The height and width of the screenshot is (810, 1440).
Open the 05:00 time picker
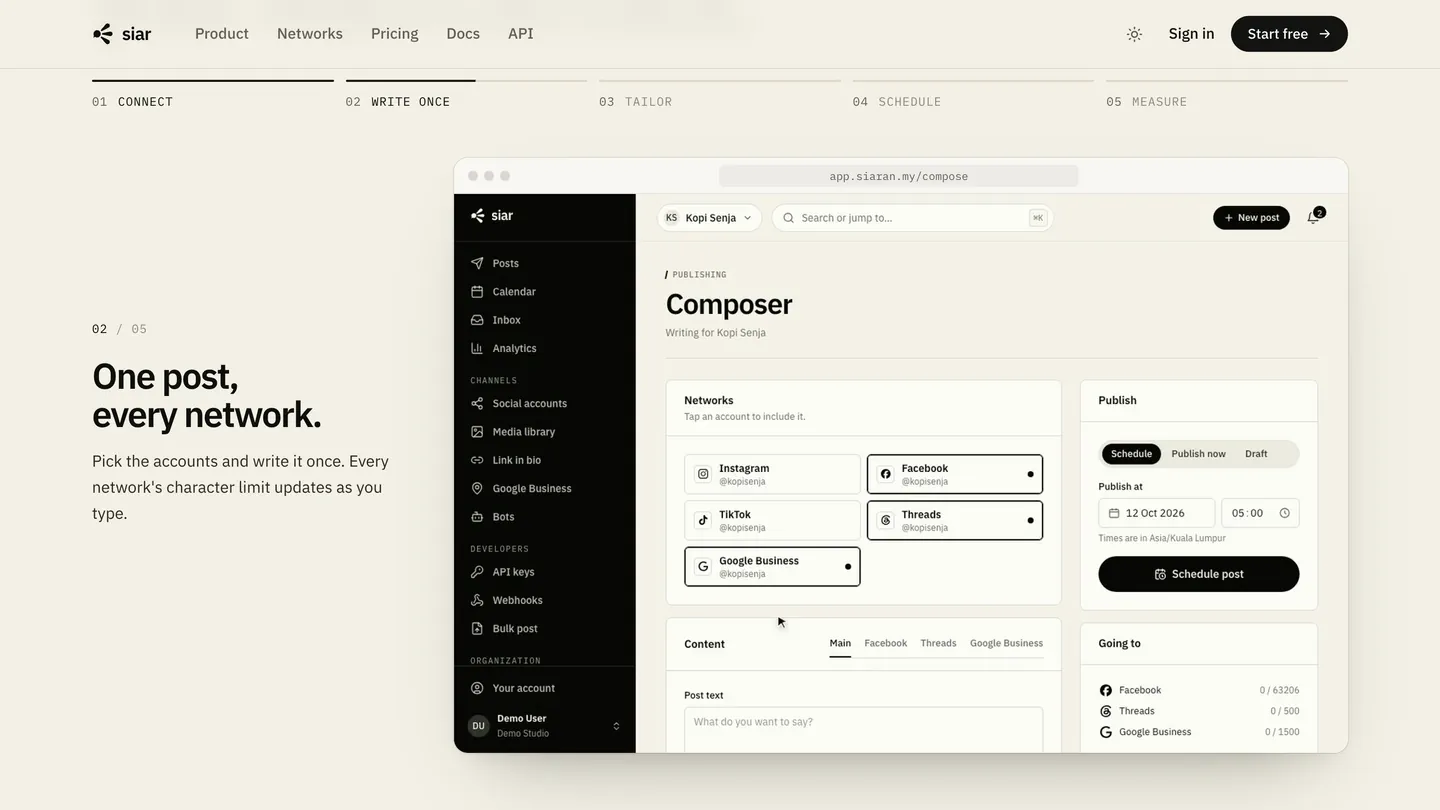[x=1260, y=513]
